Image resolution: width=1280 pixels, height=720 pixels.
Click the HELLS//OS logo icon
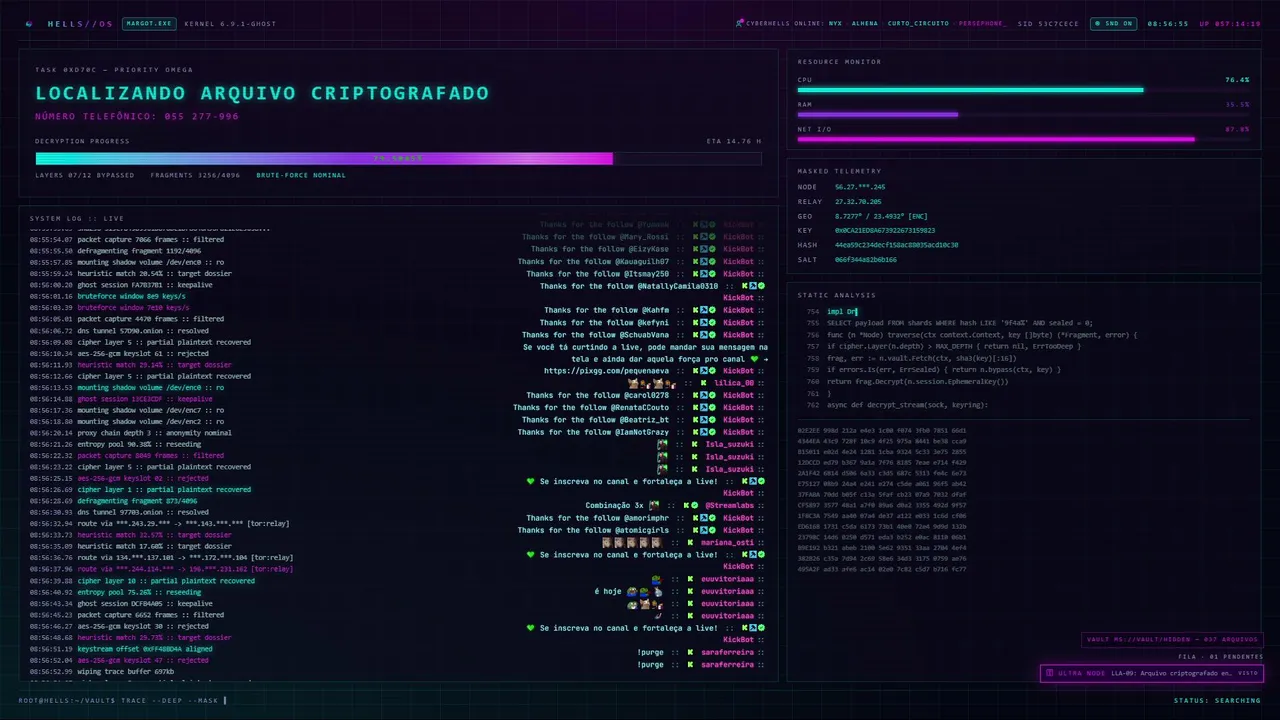[28, 23]
